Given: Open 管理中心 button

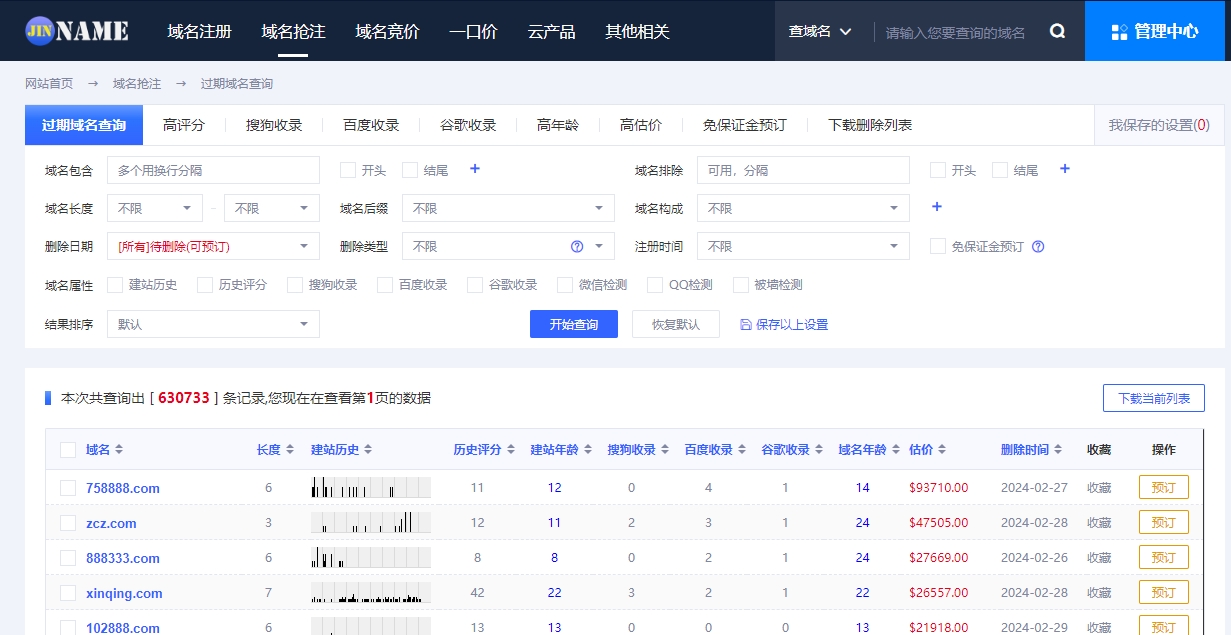Looking at the screenshot, I should click(x=1154, y=31).
